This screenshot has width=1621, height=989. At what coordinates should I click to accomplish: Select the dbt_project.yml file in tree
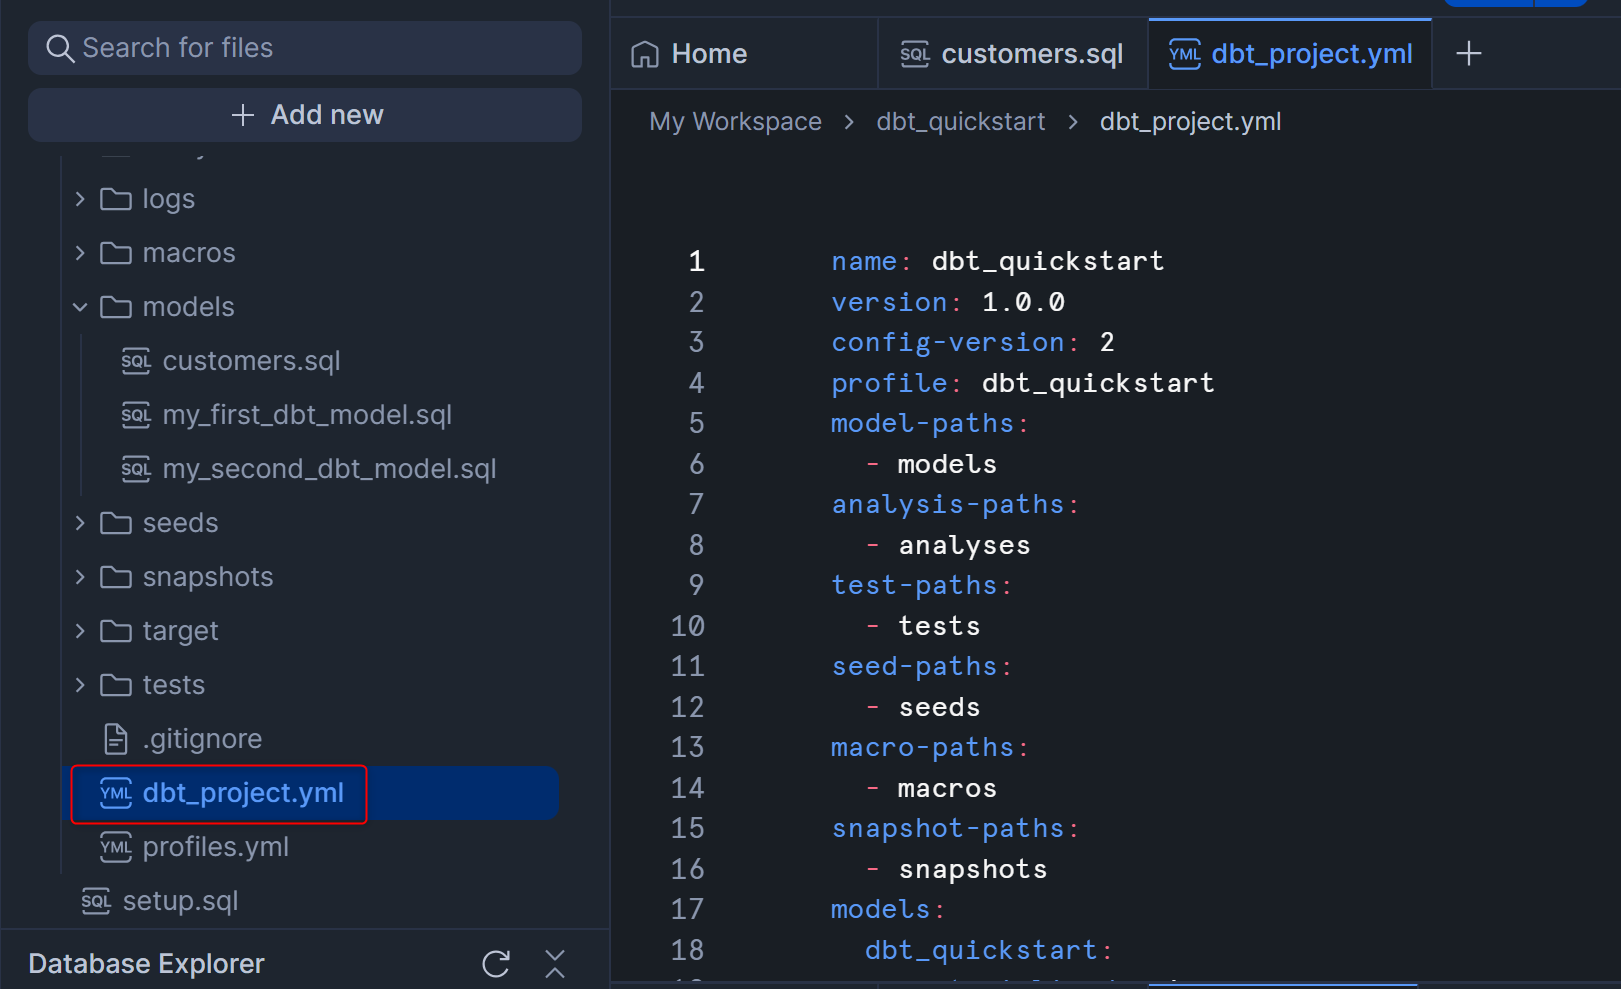pyautogui.click(x=243, y=793)
